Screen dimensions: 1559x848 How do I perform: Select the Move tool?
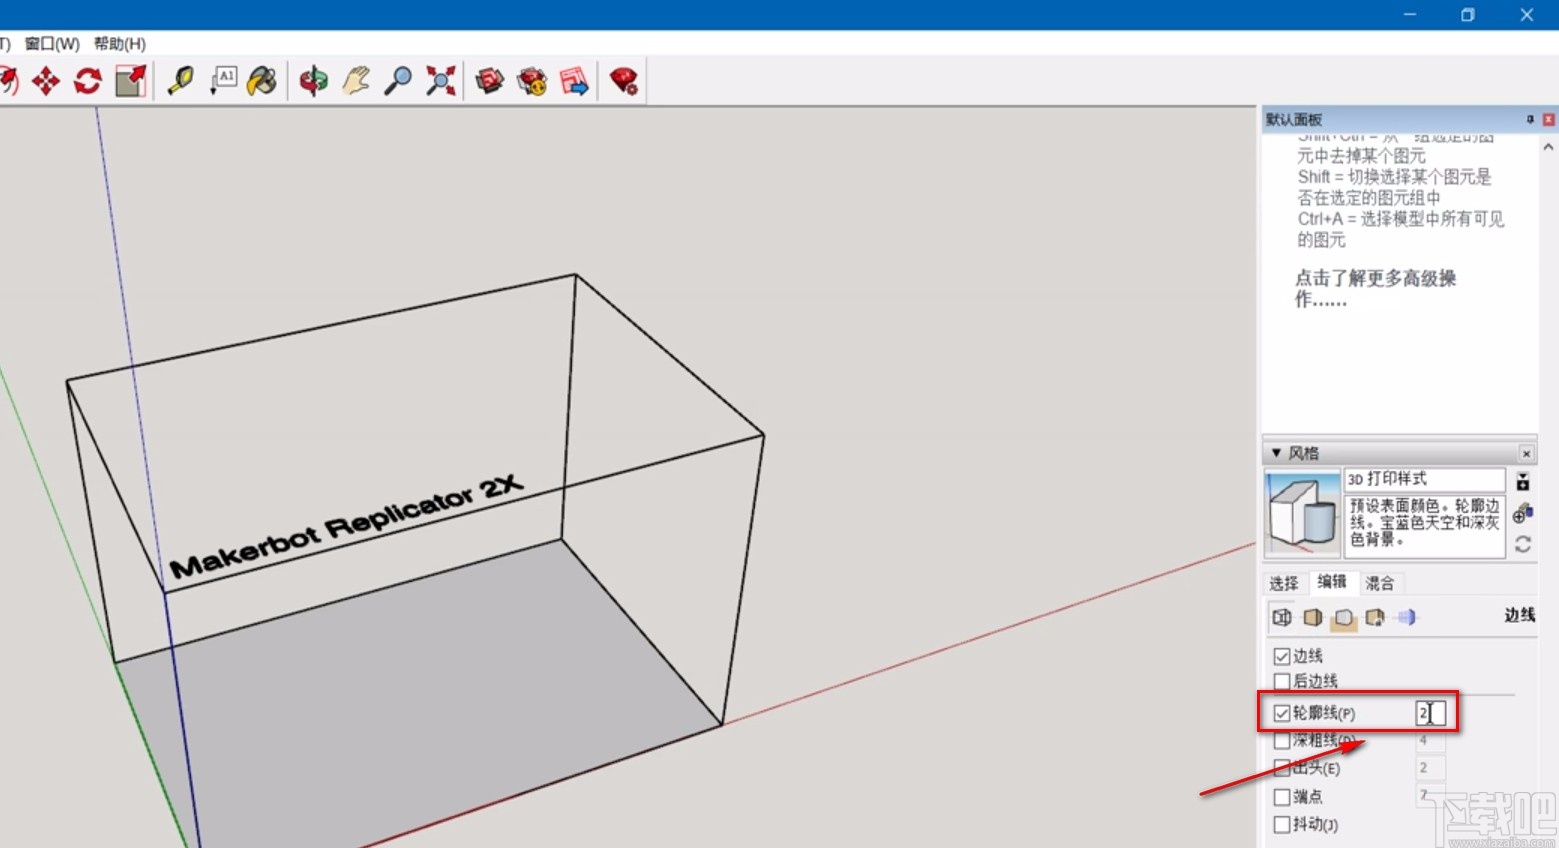[46, 80]
